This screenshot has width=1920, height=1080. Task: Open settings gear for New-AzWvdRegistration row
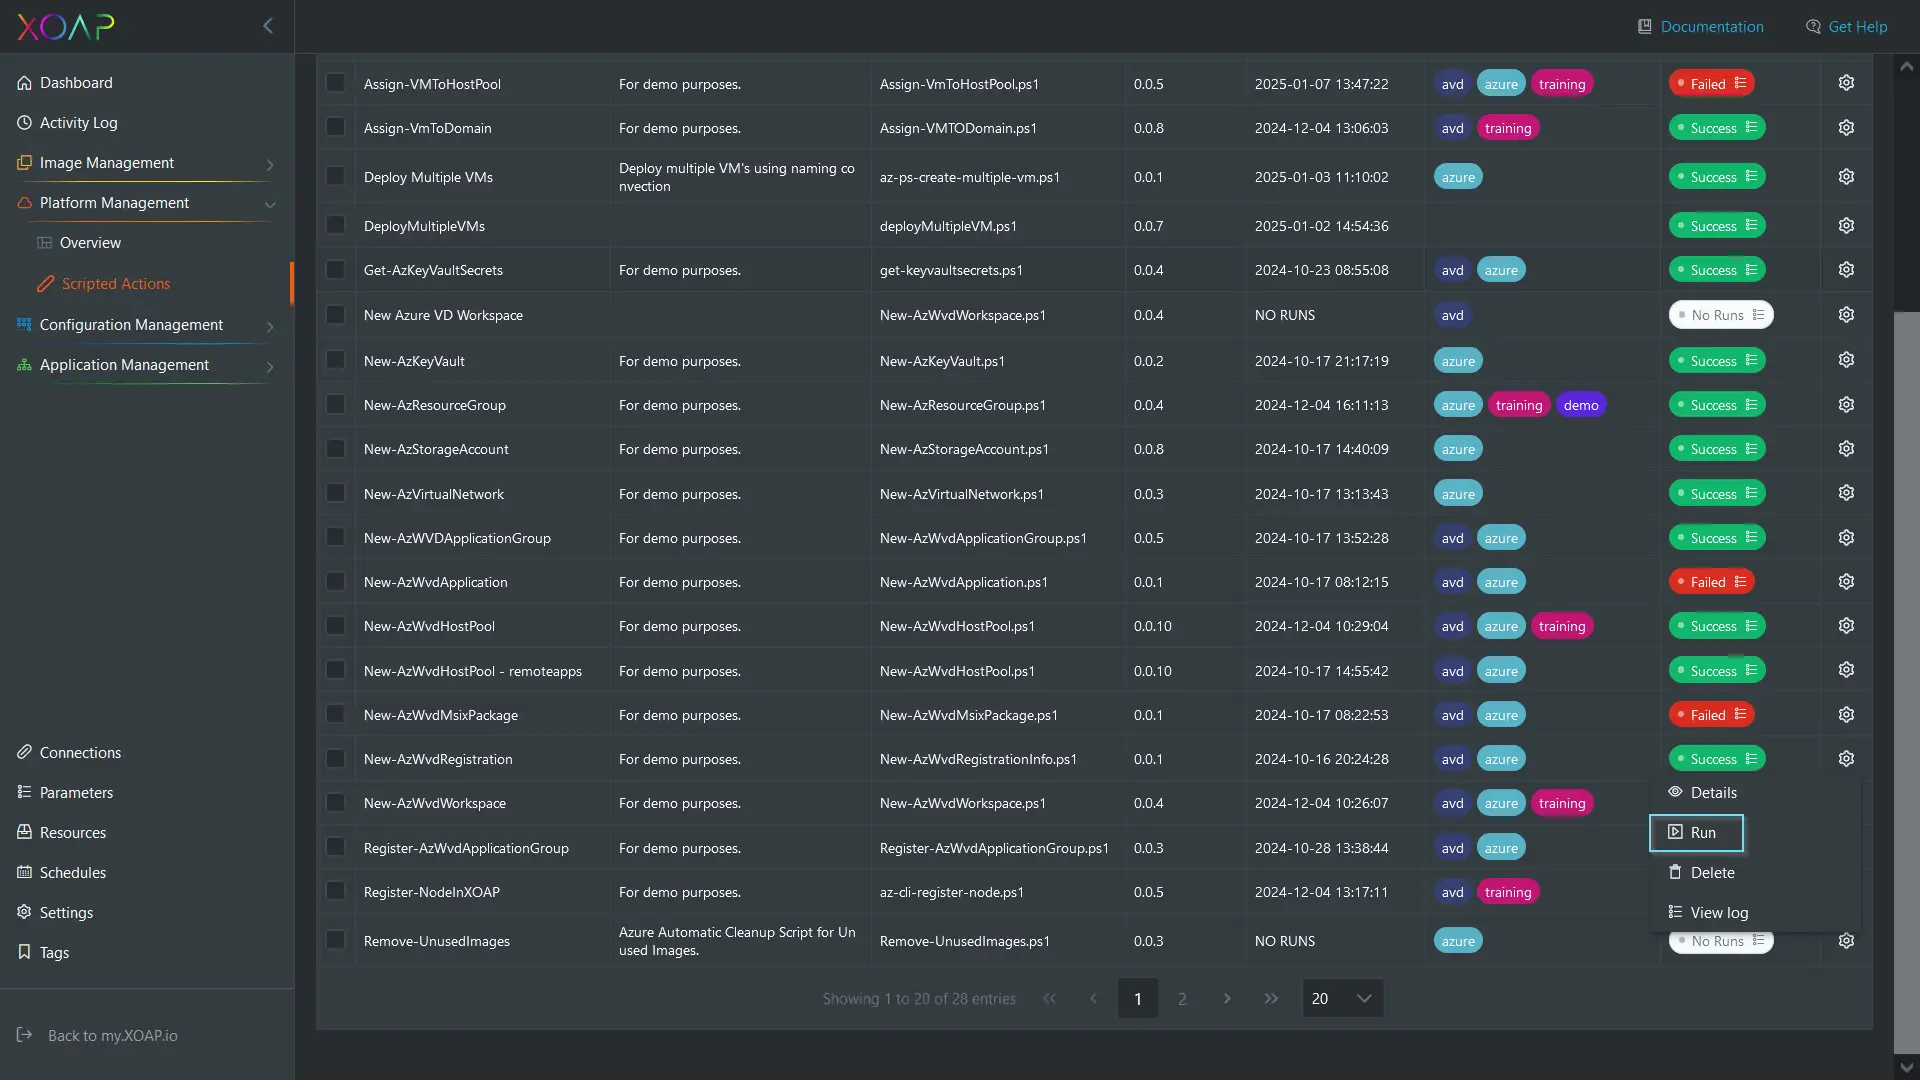pyautogui.click(x=1846, y=759)
